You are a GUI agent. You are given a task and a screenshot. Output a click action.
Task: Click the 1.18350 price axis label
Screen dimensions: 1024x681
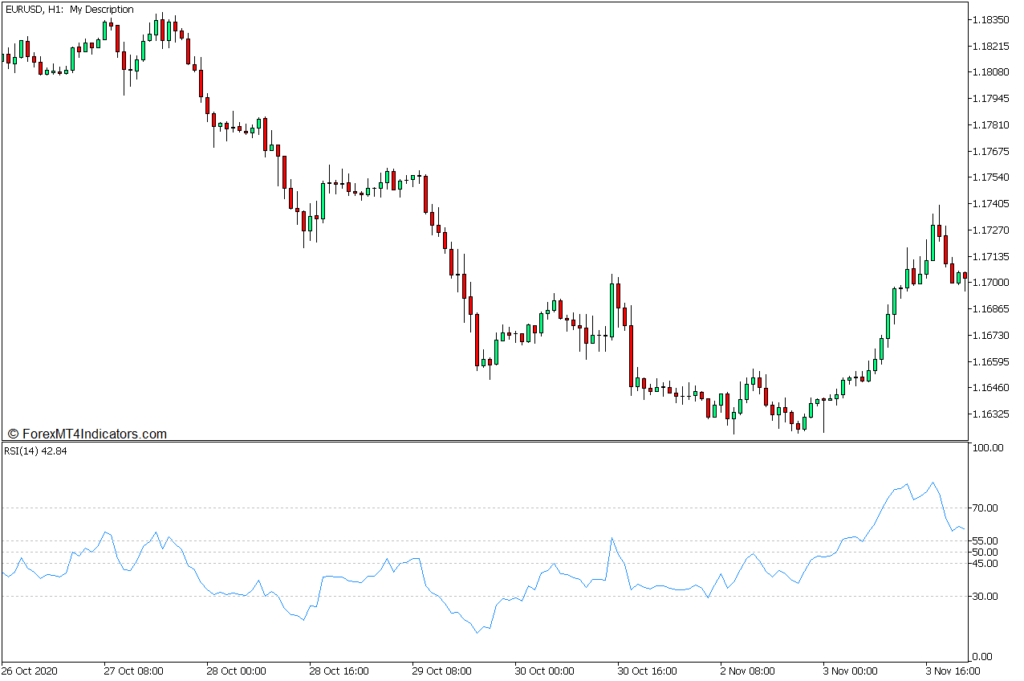coord(990,20)
